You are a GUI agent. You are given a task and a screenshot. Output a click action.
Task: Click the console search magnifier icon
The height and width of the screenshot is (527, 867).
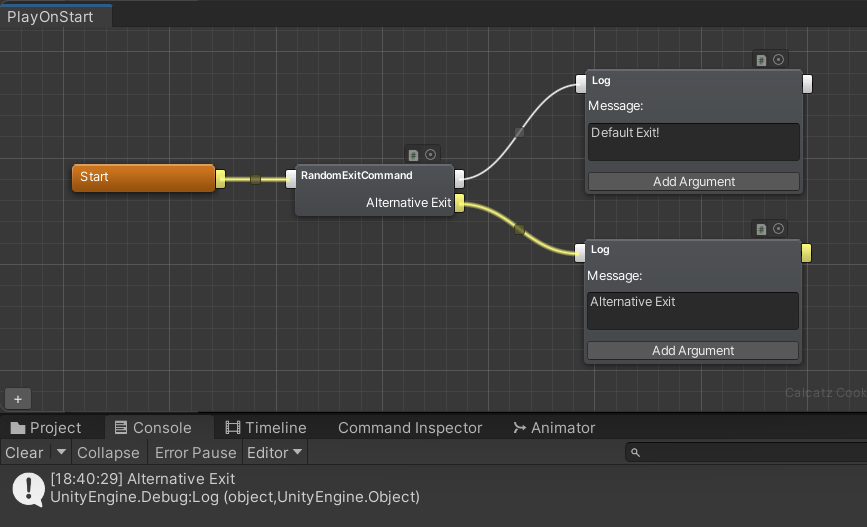[x=635, y=453]
